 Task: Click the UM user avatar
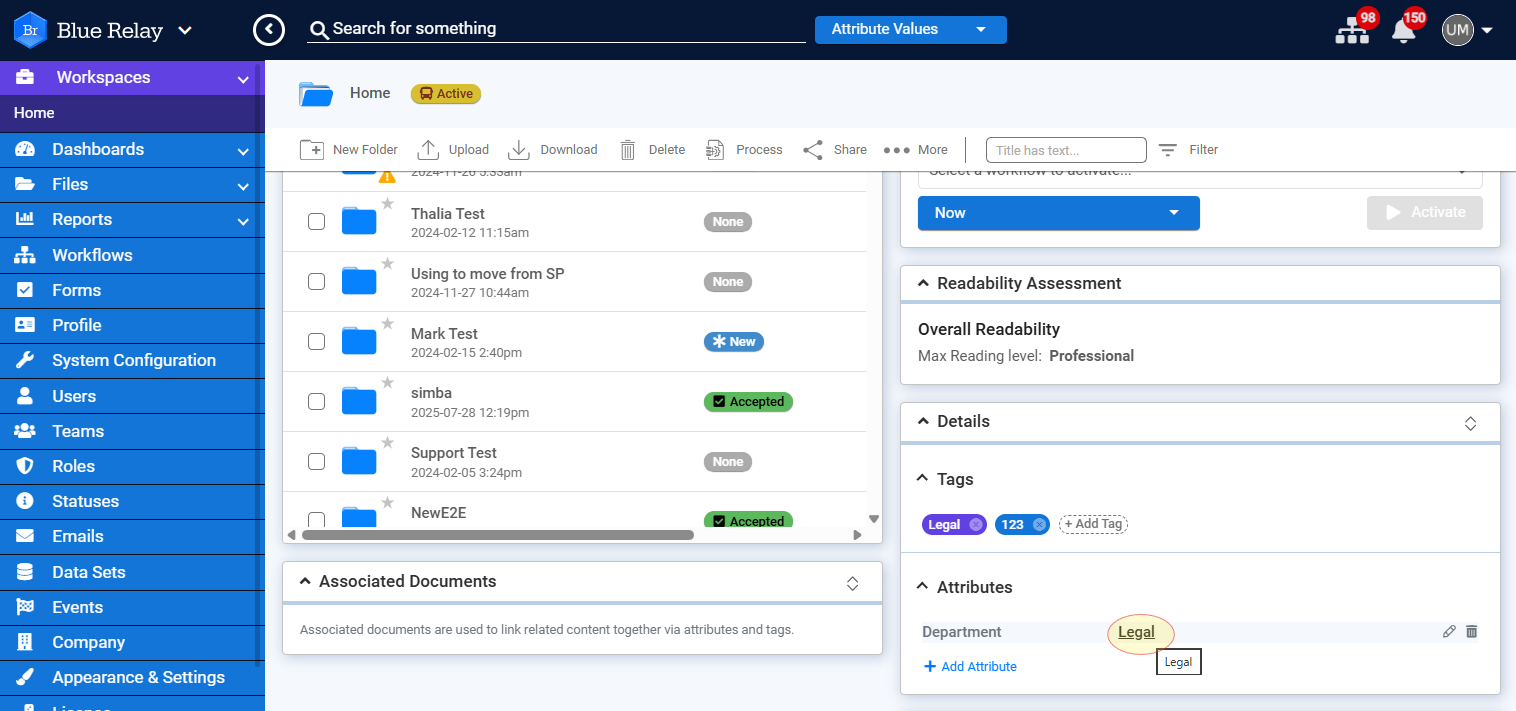[1458, 30]
